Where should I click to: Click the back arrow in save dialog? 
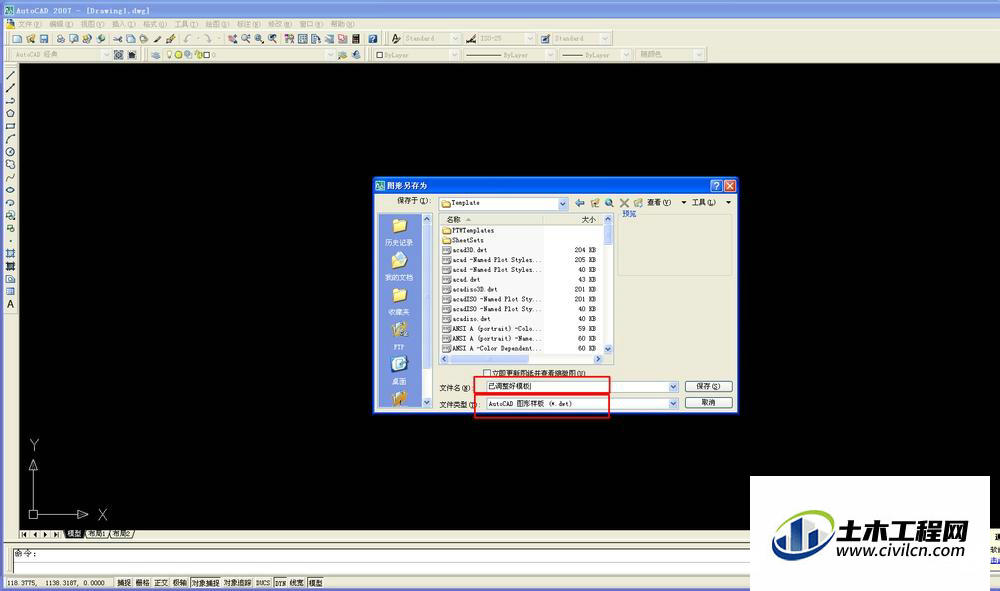[x=580, y=203]
